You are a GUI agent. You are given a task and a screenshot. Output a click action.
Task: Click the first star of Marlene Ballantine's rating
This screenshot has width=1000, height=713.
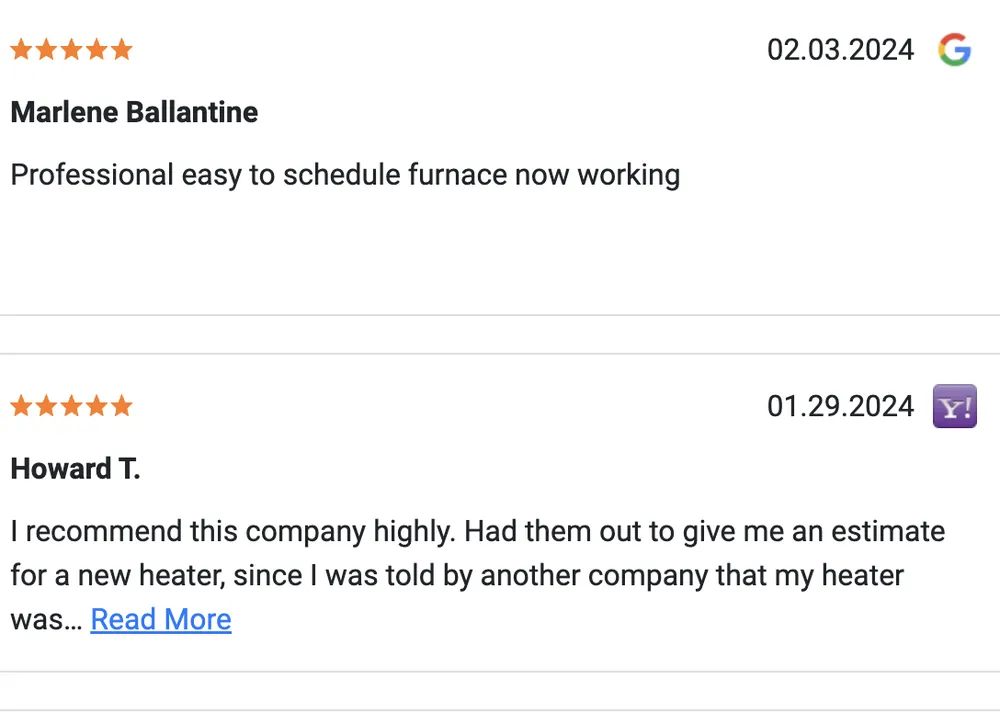click(x=21, y=50)
